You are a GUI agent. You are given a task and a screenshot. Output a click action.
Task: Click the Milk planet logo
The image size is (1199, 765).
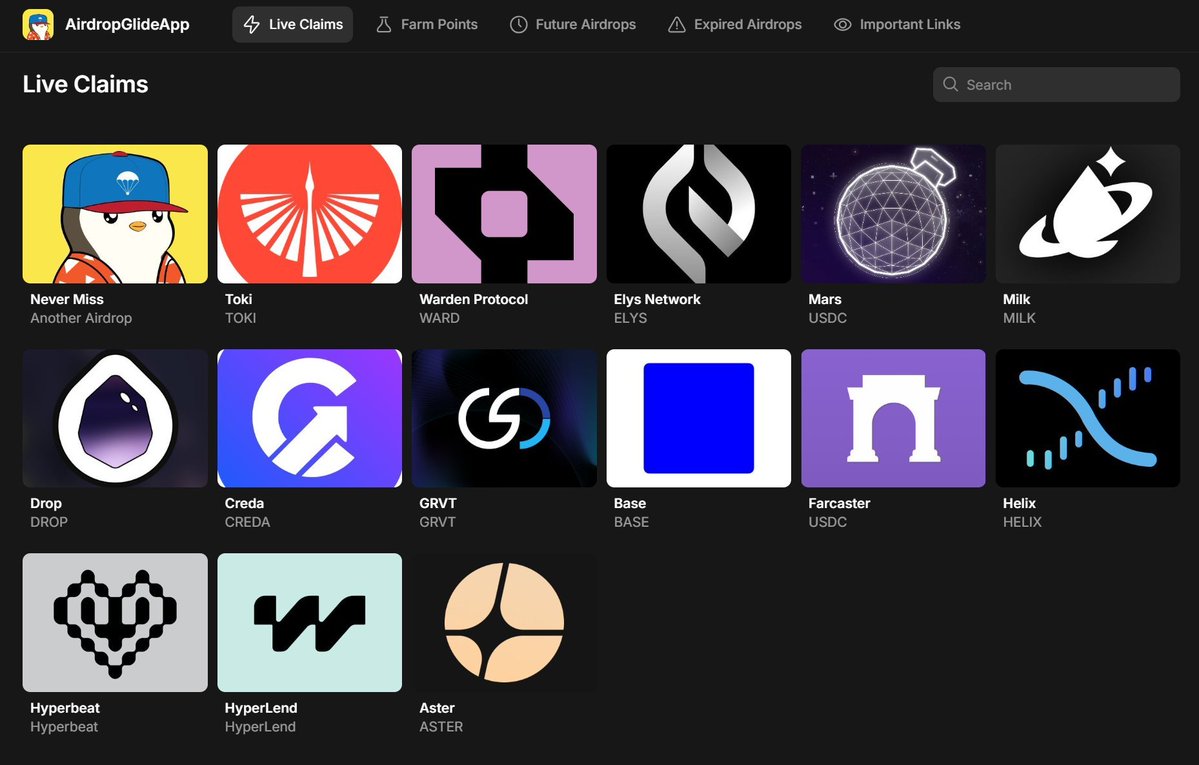point(1087,214)
